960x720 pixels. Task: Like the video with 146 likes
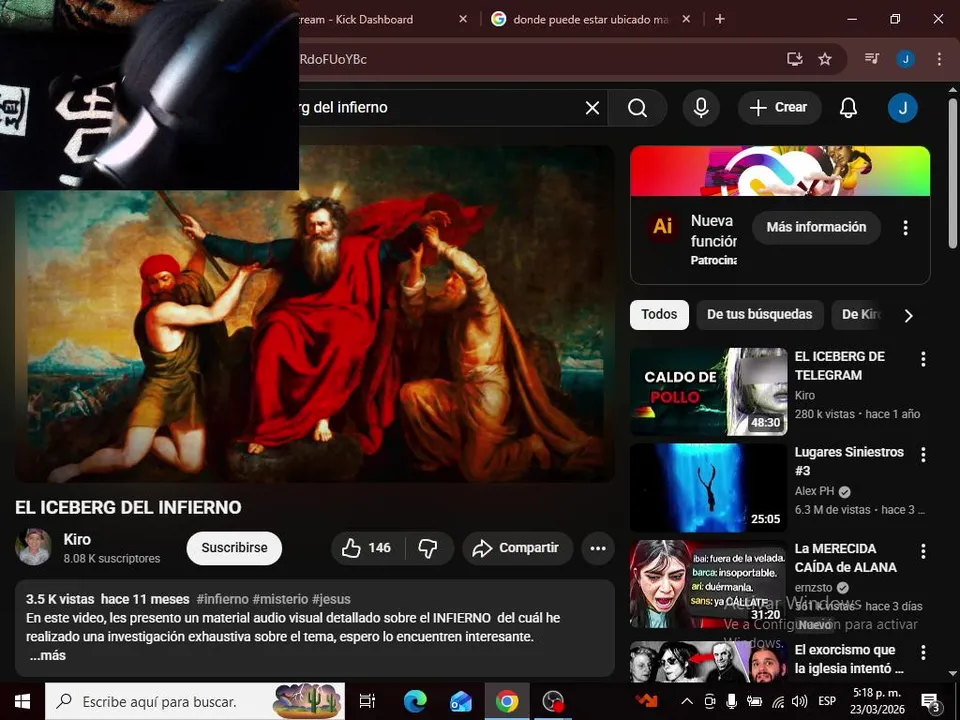coord(367,548)
